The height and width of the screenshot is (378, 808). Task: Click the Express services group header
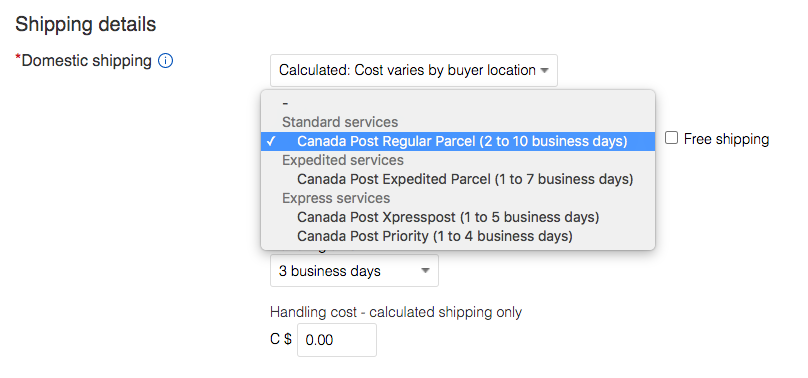coord(336,198)
